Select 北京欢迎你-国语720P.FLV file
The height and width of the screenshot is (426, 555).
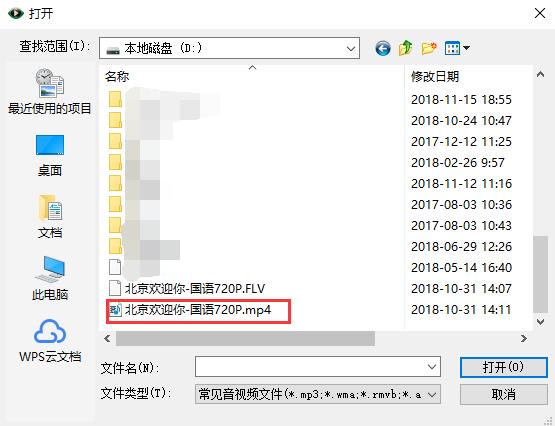coord(187,288)
